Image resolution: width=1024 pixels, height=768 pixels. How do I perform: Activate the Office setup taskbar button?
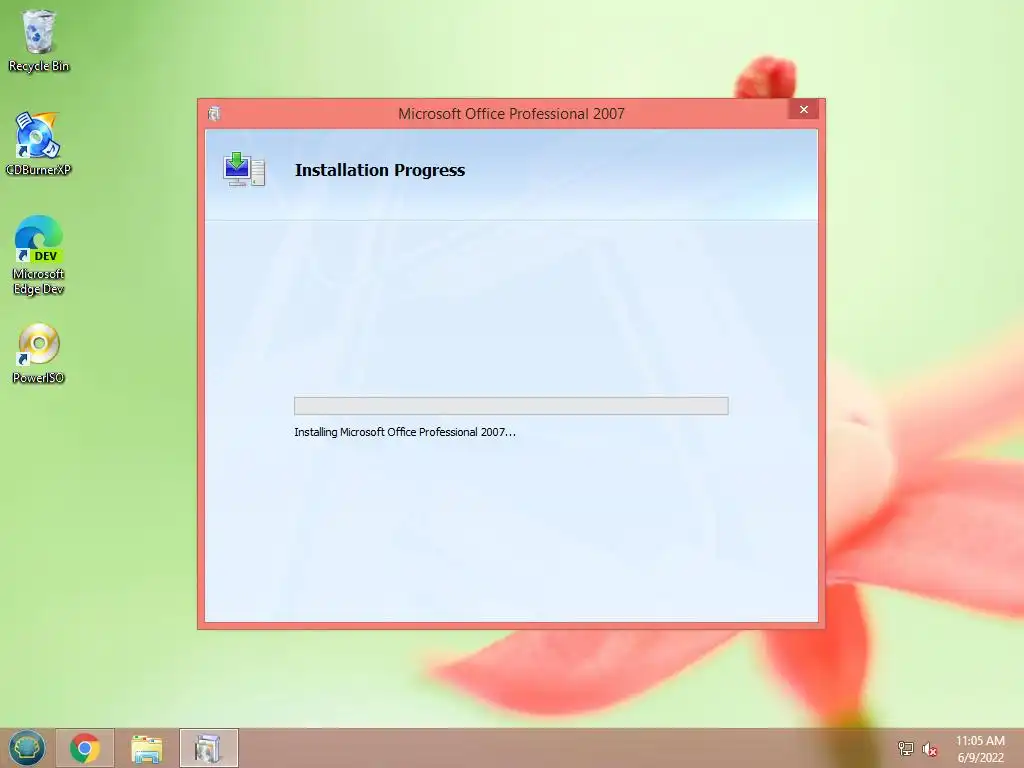coord(209,748)
